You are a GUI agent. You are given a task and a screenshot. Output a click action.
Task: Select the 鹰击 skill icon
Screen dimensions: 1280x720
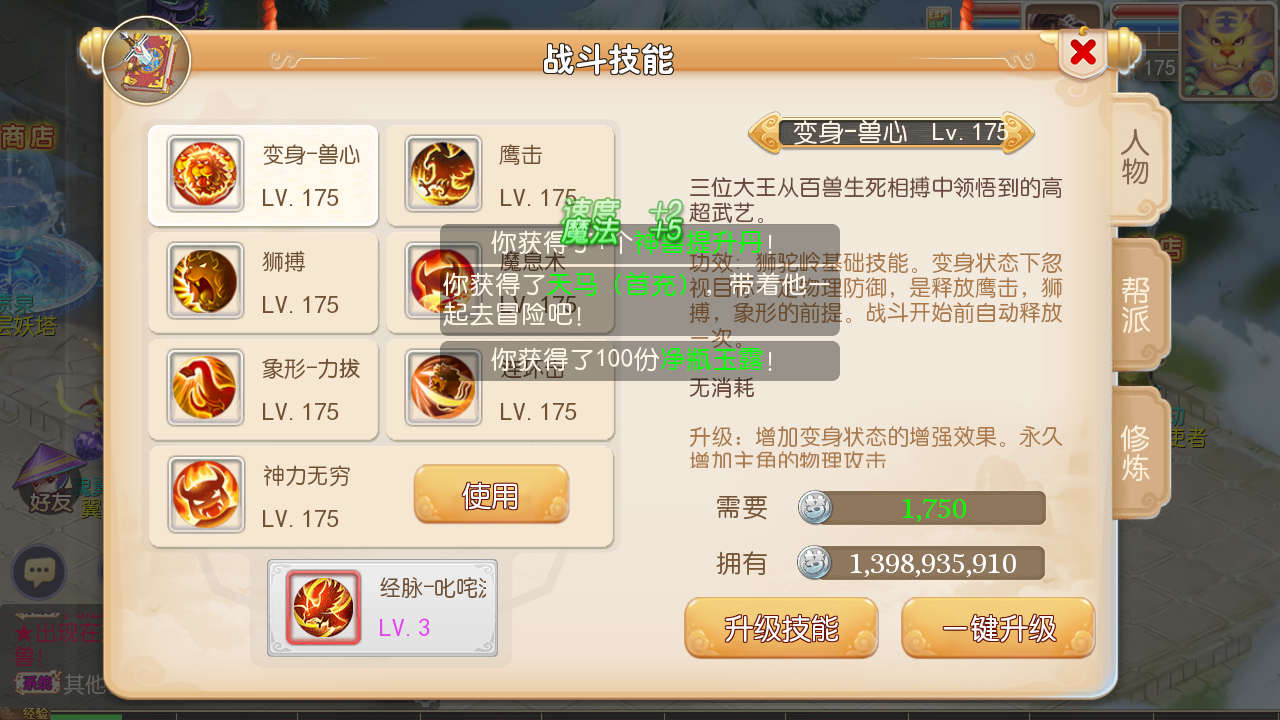click(x=443, y=174)
